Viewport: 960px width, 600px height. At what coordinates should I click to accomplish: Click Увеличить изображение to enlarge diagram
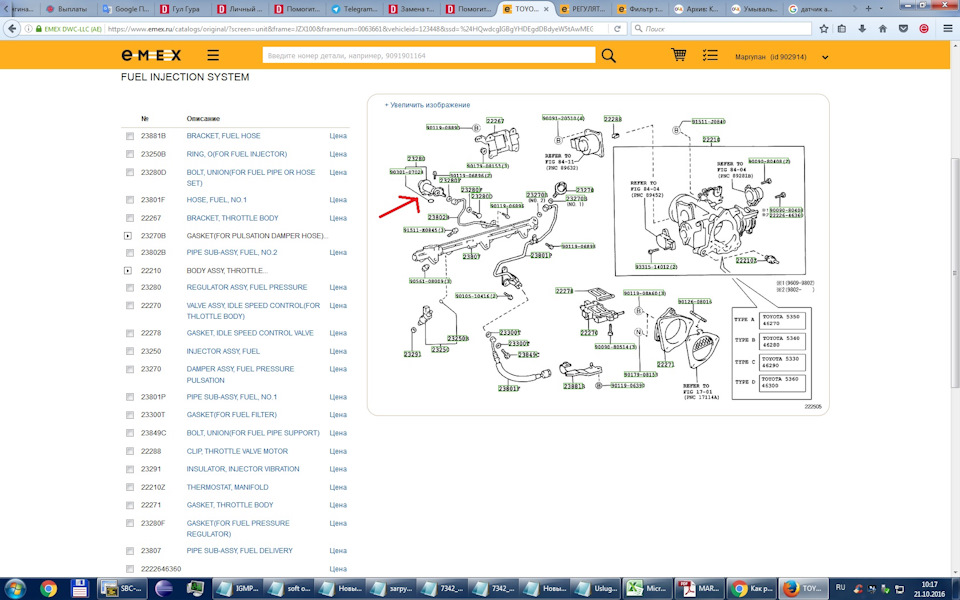click(428, 105)
